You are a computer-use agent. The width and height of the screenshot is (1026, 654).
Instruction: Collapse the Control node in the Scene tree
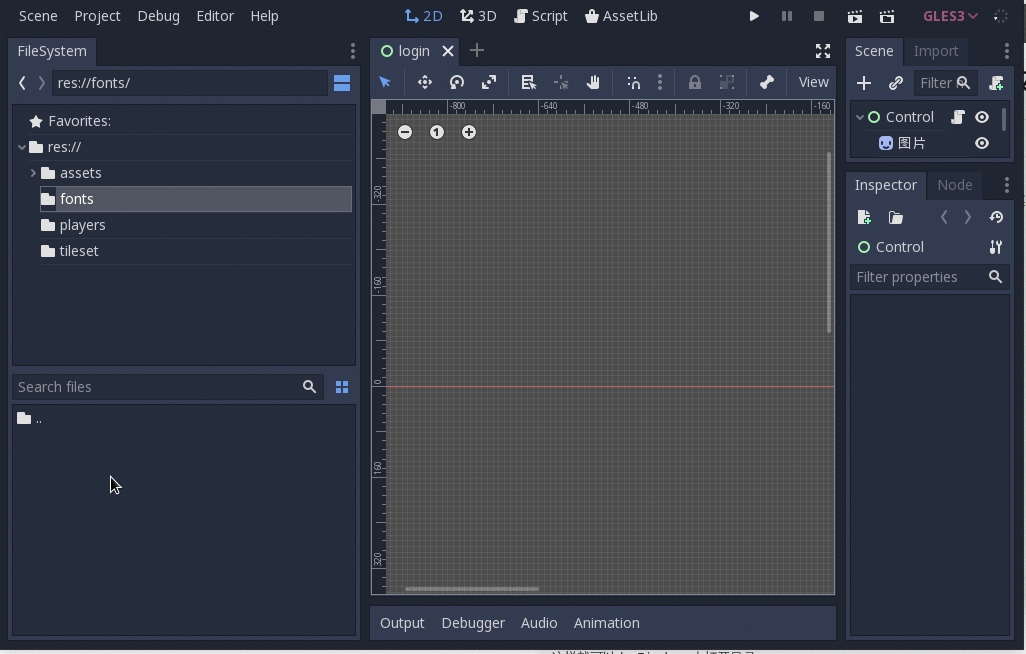860,117
